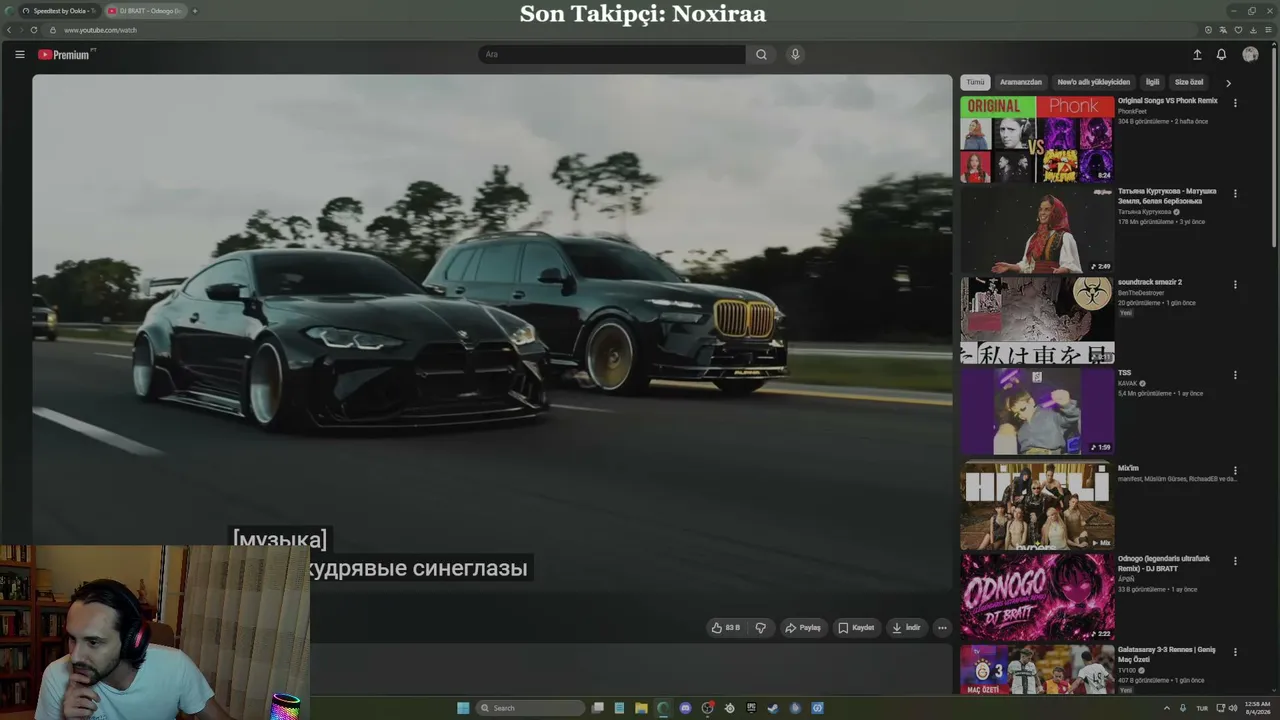
Task: Open 'Odnogo (legendaris ultrafunk Remix) - DJ BRATT' title
Action: (1164, 564)
